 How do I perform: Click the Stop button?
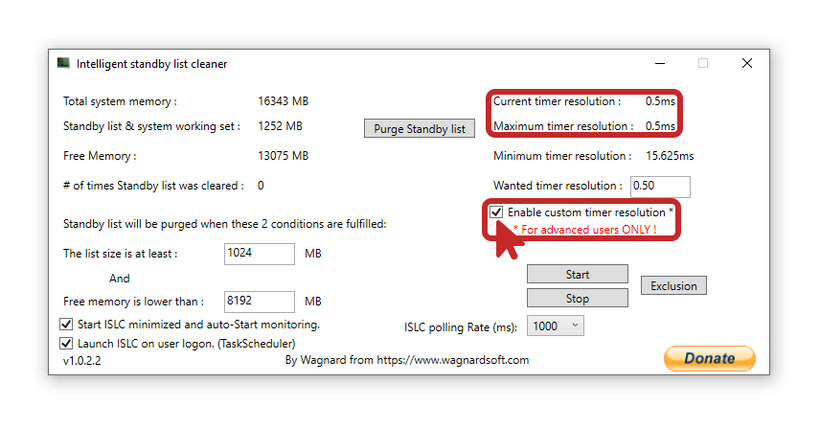[577, 298]
